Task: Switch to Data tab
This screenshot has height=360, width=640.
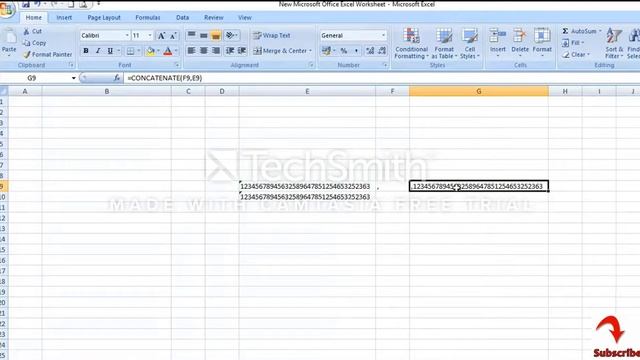Action: pyautogui.click(x=182, y=18)
